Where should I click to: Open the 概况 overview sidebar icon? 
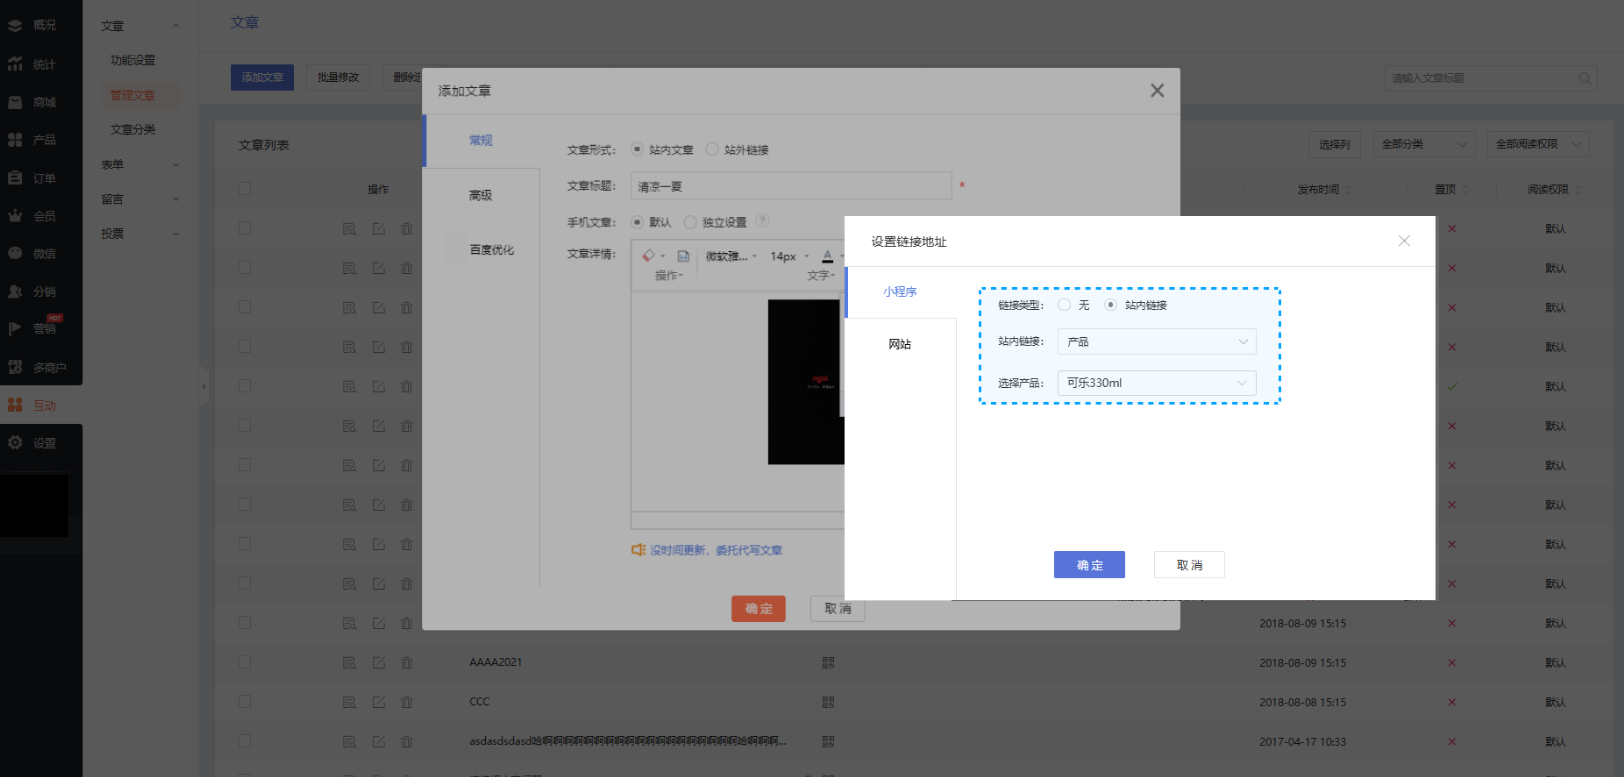point(15,25)
